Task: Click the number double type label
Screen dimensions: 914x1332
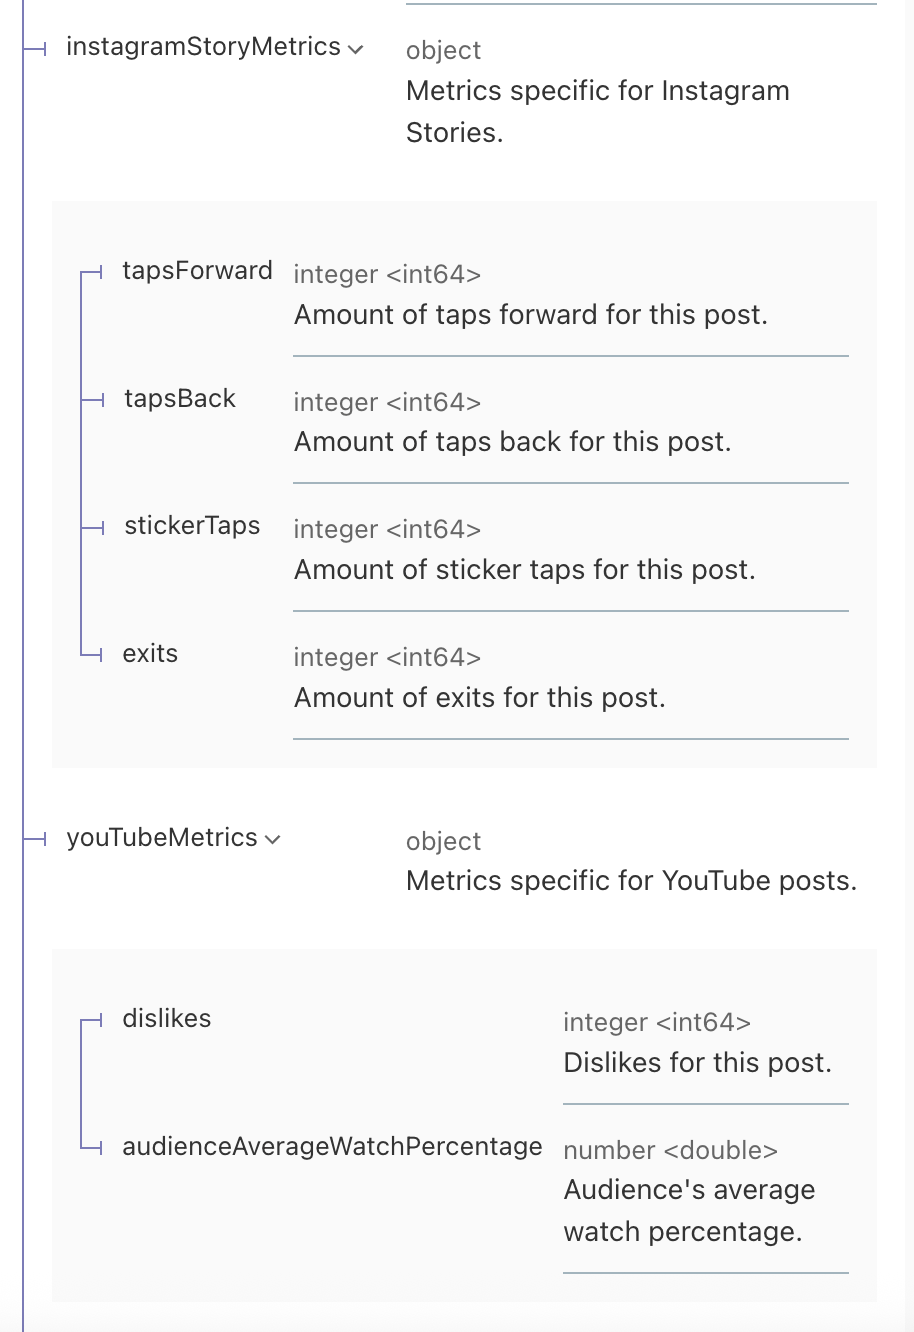Action: click(x=670, y=1150)
